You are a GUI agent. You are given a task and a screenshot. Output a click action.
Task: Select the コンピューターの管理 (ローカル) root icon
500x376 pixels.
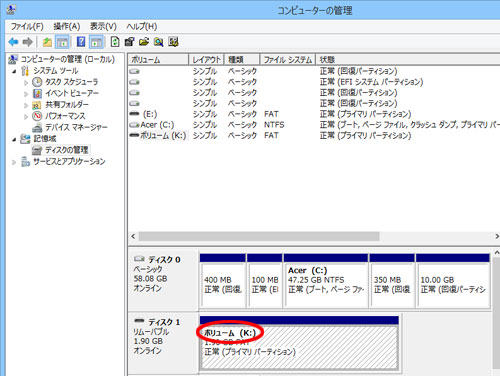click(x=13, y=60)
